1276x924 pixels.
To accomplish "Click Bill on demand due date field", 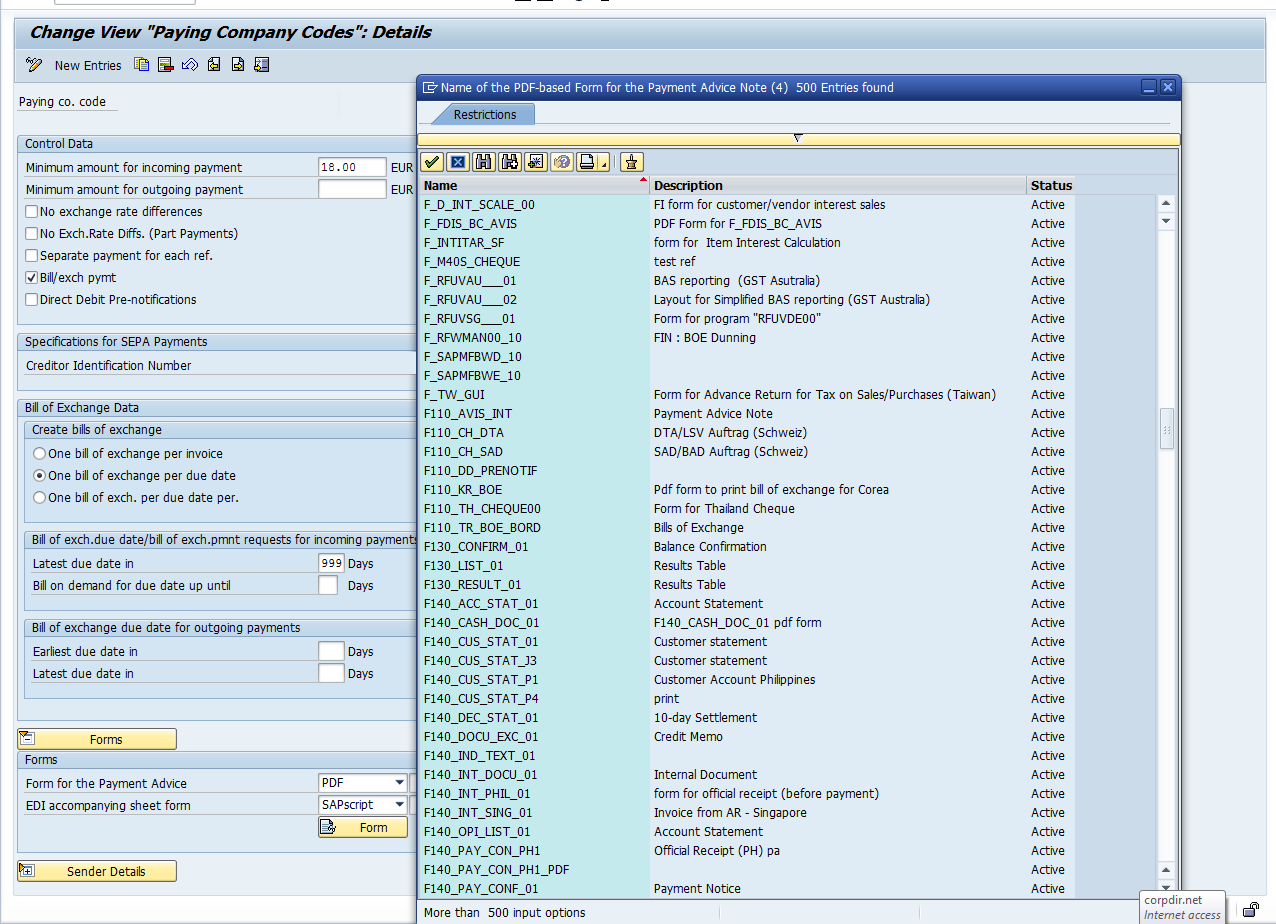I will pyautogui.click(x=328, y=586).
